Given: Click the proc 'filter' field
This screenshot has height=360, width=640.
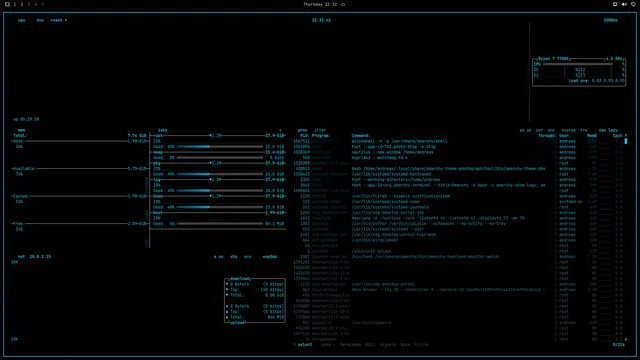Looking at the screenshot, I should click(x=320, y=130).
